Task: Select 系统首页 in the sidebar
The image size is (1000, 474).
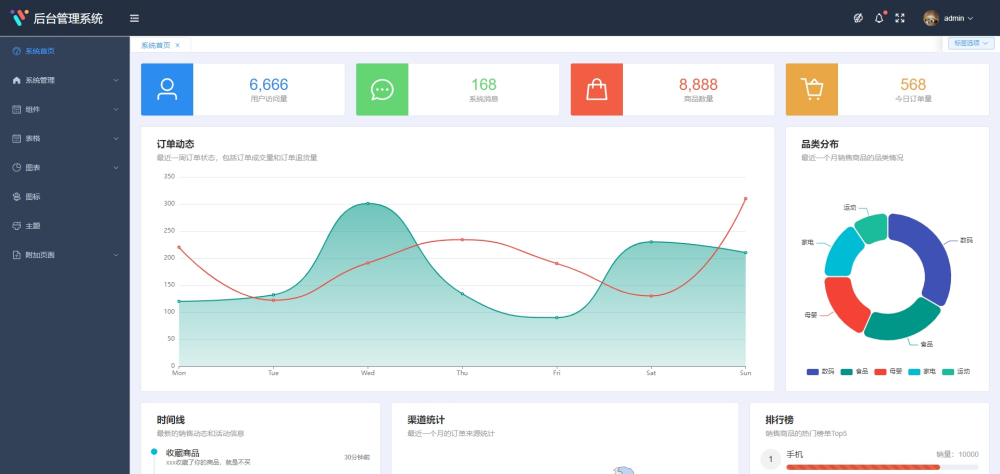Action: pos(40,51)
